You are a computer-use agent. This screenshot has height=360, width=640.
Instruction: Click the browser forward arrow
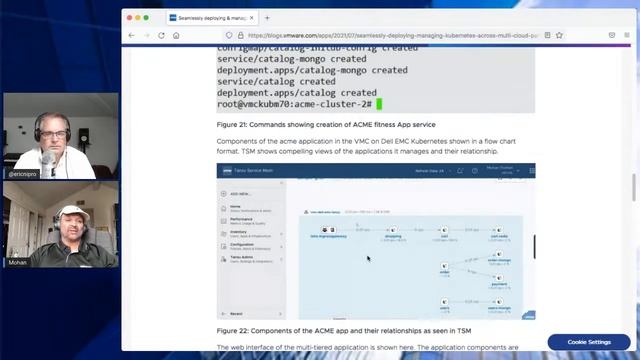click(x=147, y=36)
